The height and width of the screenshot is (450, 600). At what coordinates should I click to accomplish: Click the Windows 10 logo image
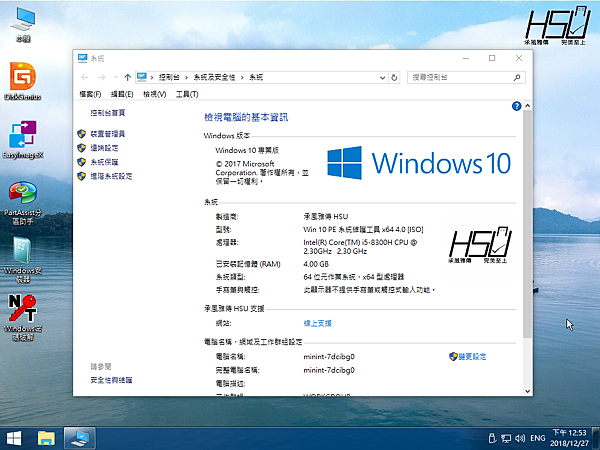(x=419, y=163)
